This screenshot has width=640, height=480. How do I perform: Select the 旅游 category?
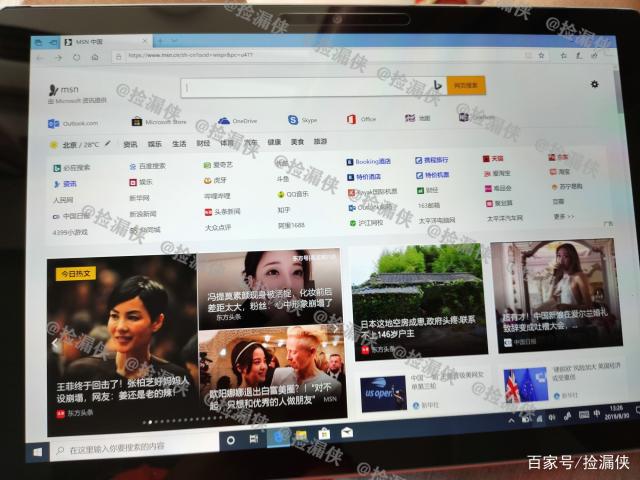pyautogui.click(x=320, y=141)
